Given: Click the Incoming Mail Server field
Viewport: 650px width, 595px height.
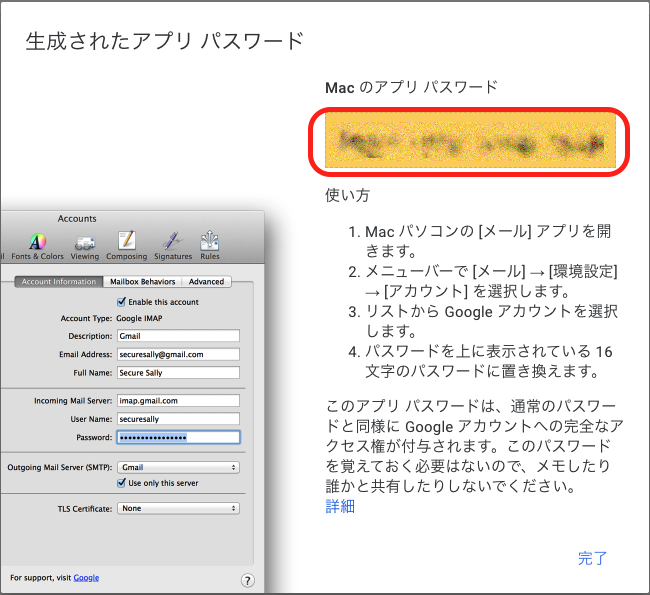Looking at the screenshot, I should pyautogui.click(x=178, y=401).
